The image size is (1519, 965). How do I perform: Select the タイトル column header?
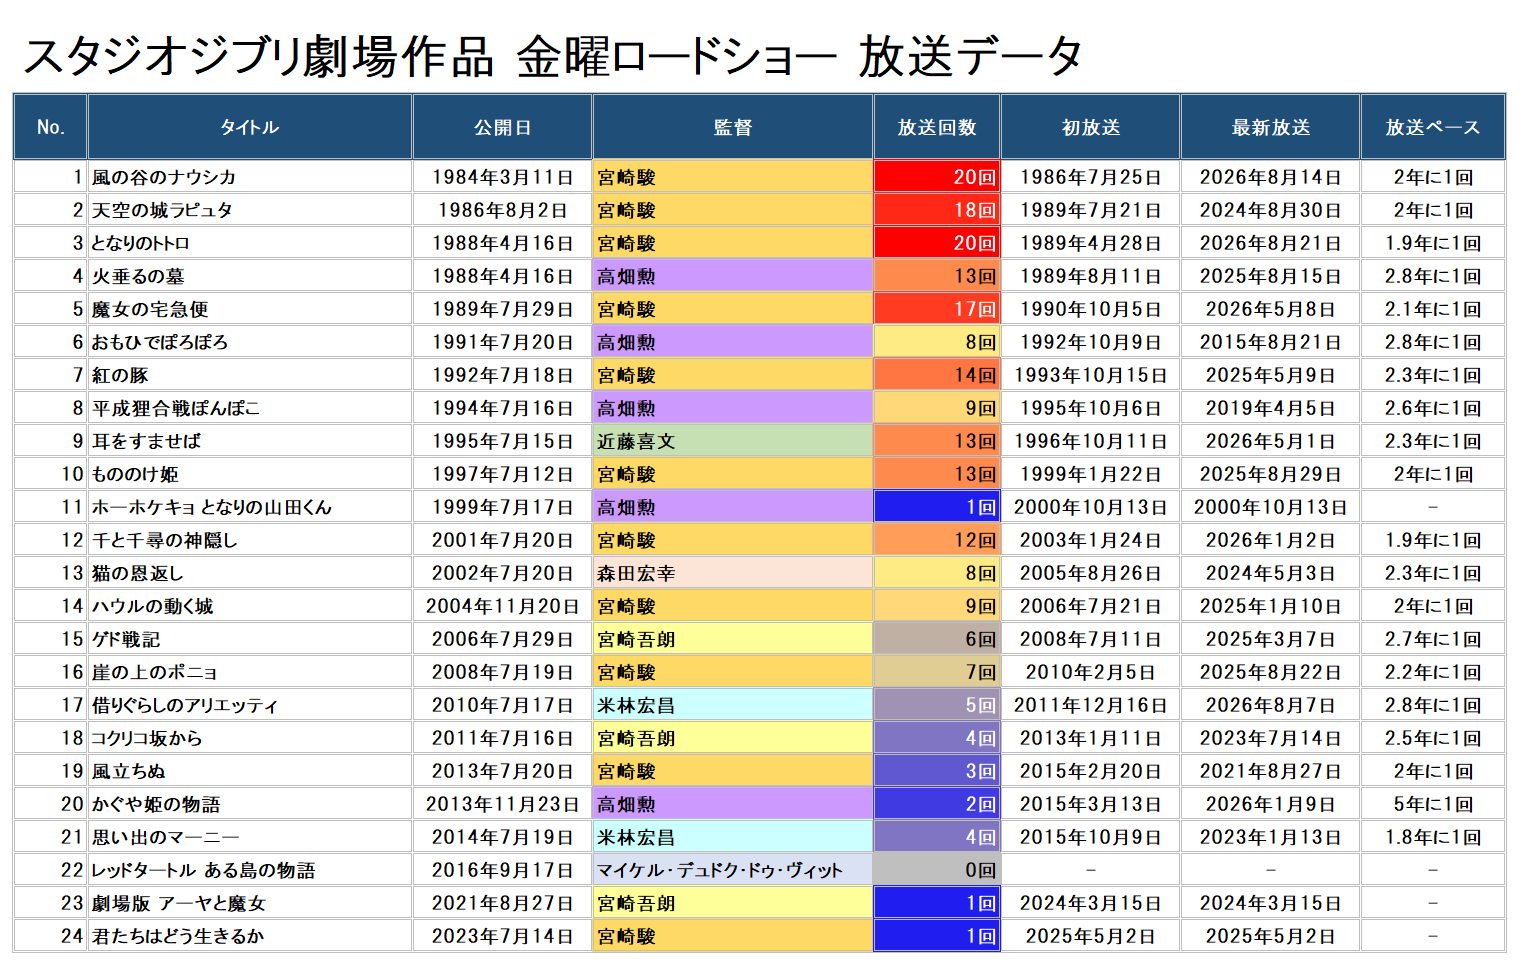coord(250,127)
